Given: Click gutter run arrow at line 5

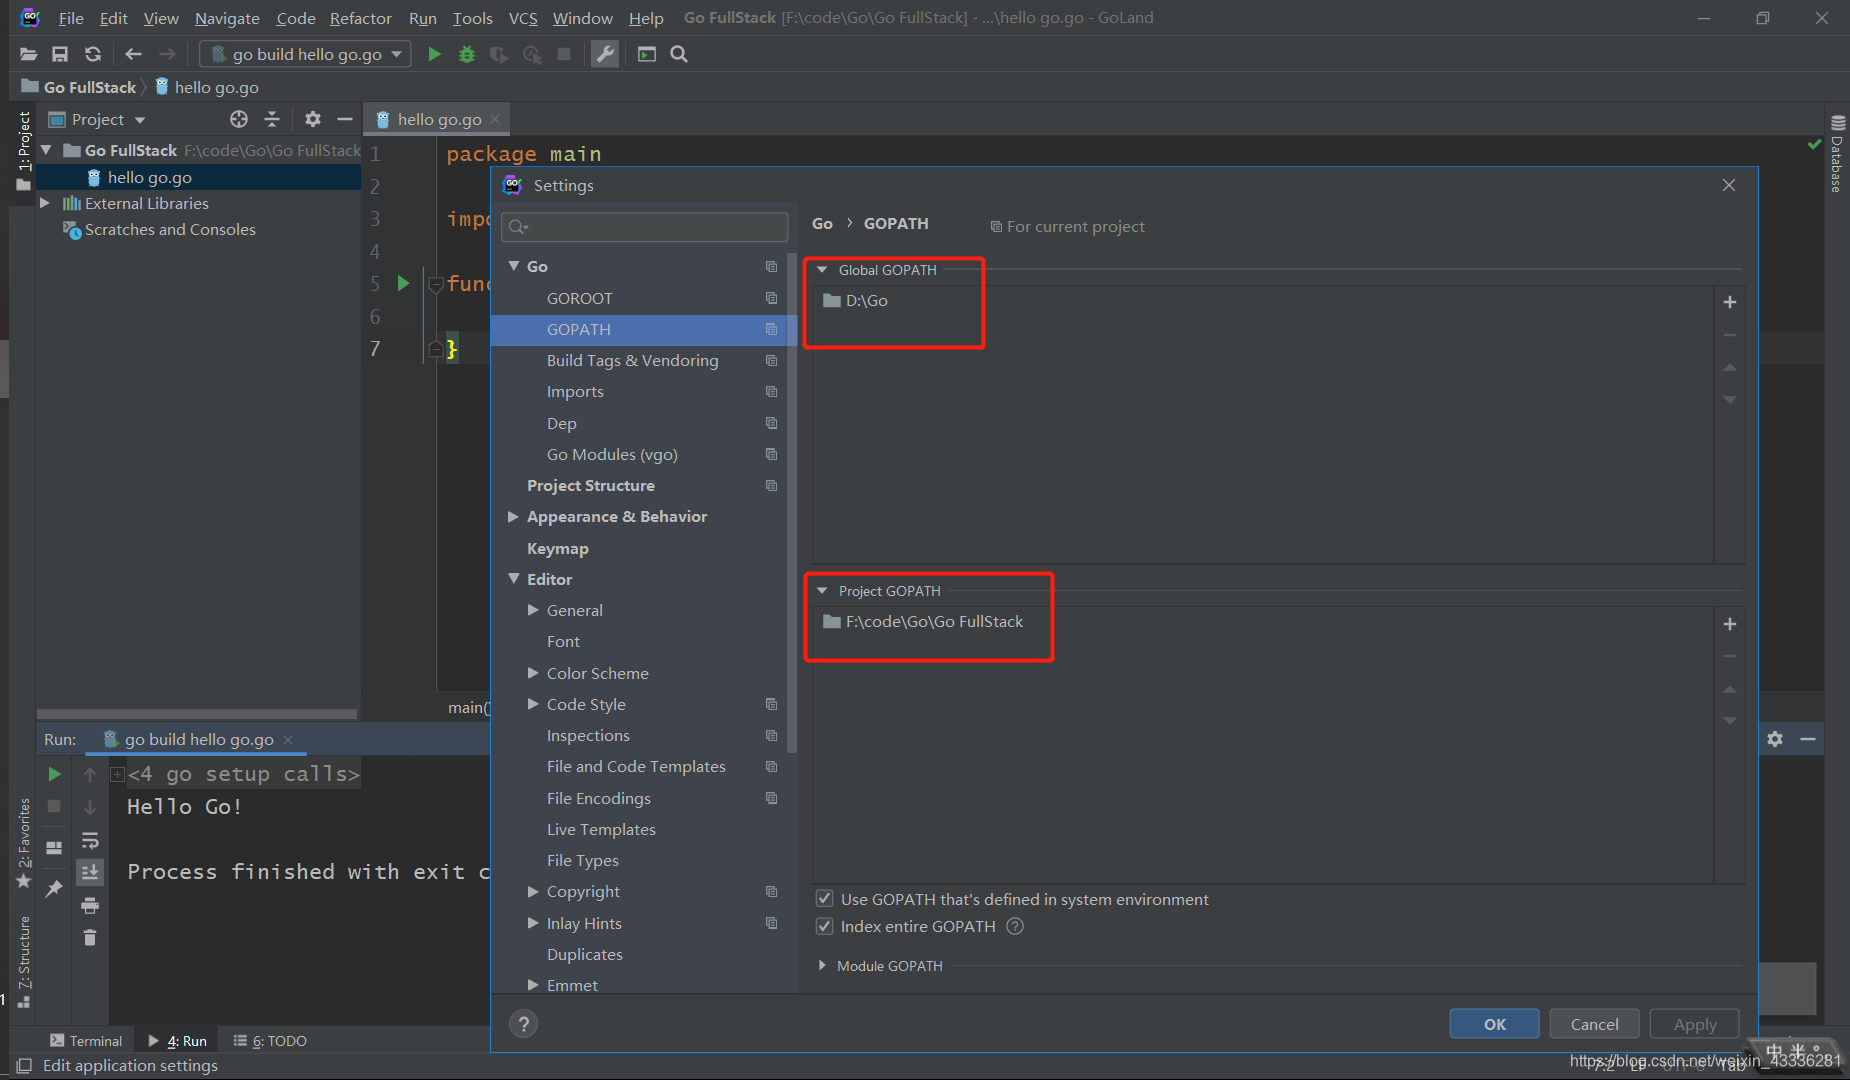Looking at the screenshot, I should 403,283.
